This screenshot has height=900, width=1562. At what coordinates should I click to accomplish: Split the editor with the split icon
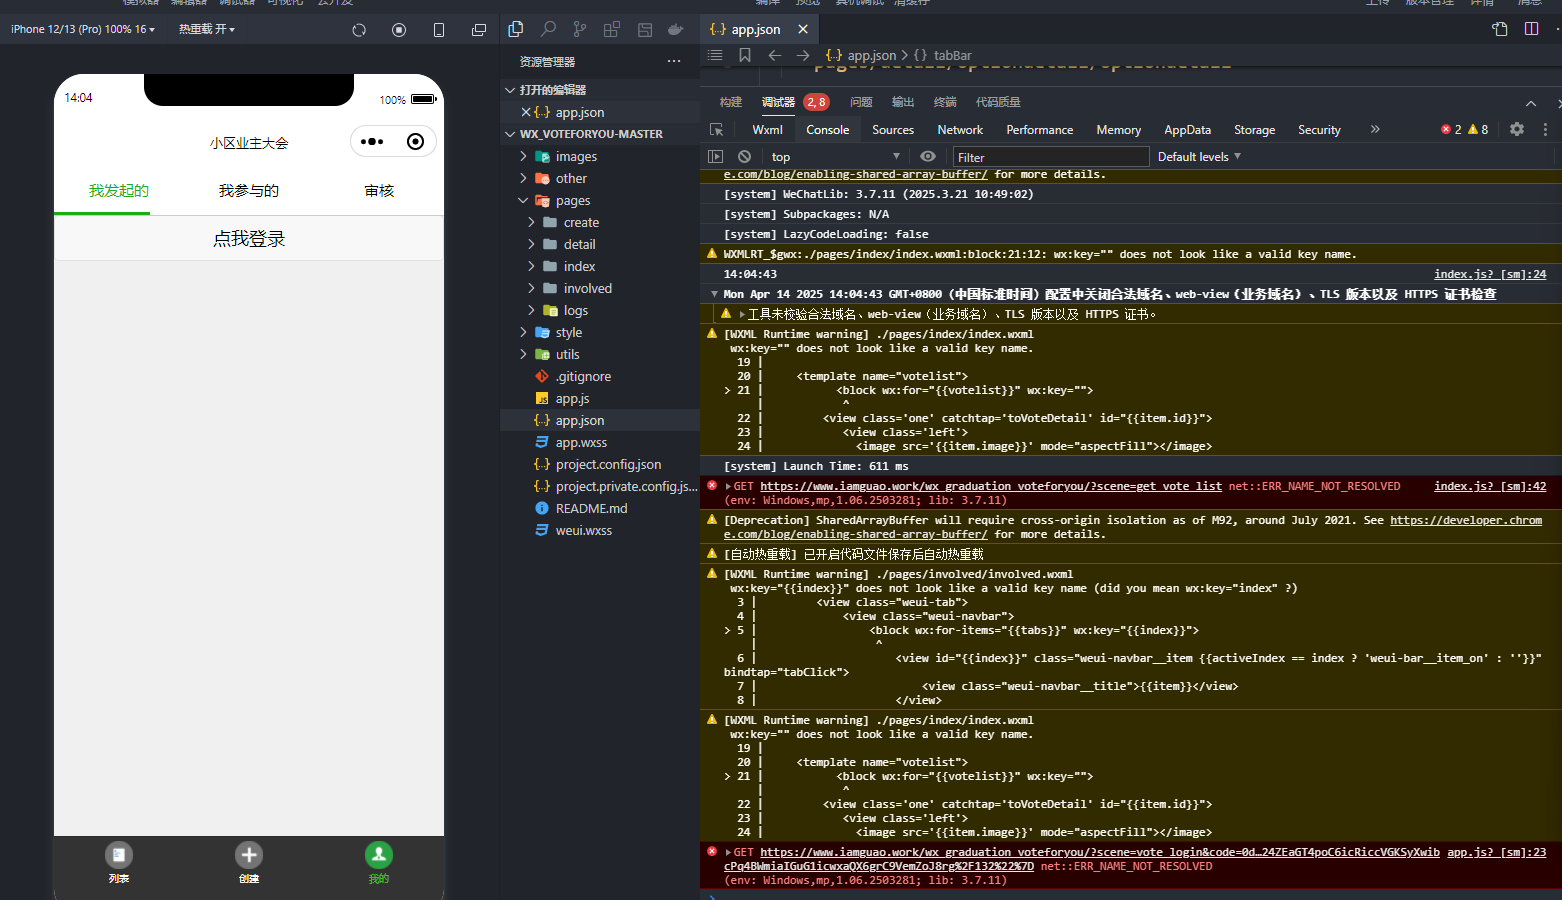1531,29
